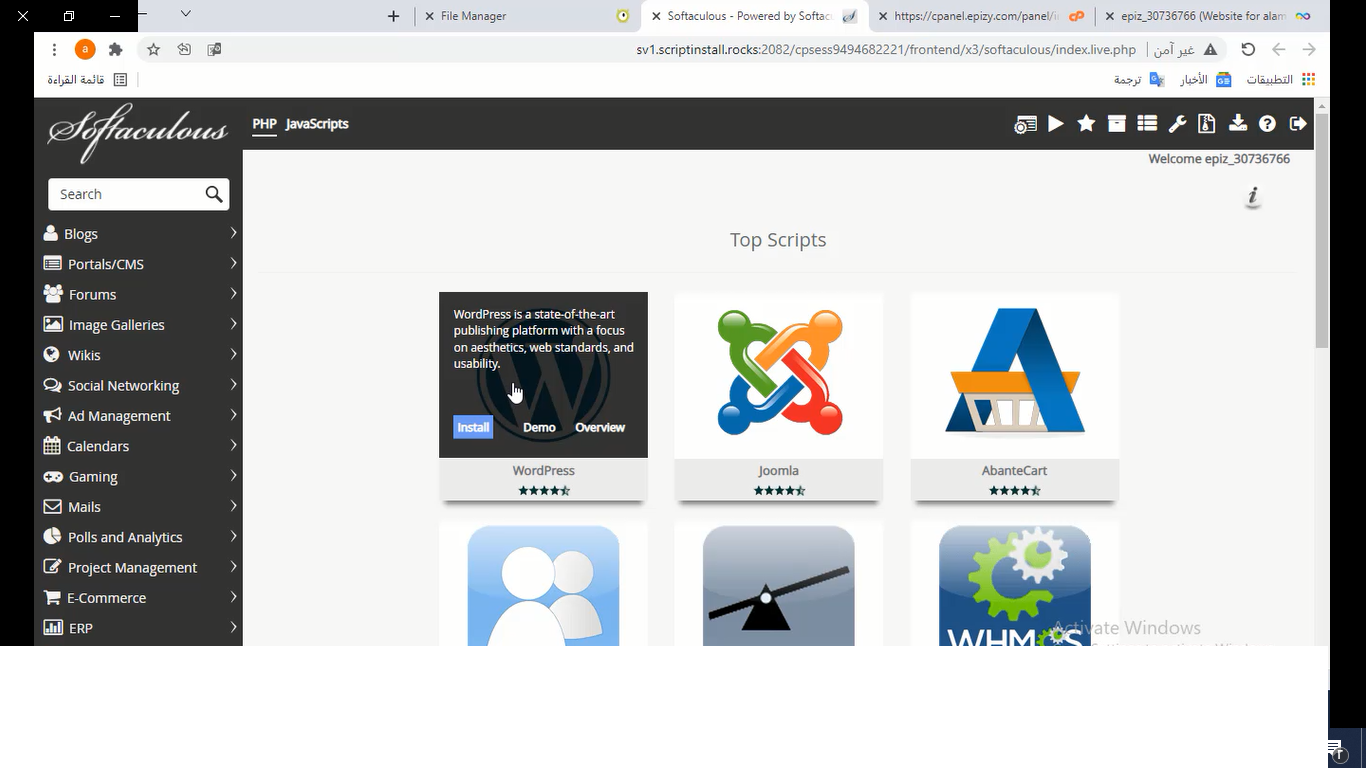Switch to the JavaScripts tab
Image resolution: width=1366 pixels, height=768 pixels.
pyautogui.click(x=317, y=124)
